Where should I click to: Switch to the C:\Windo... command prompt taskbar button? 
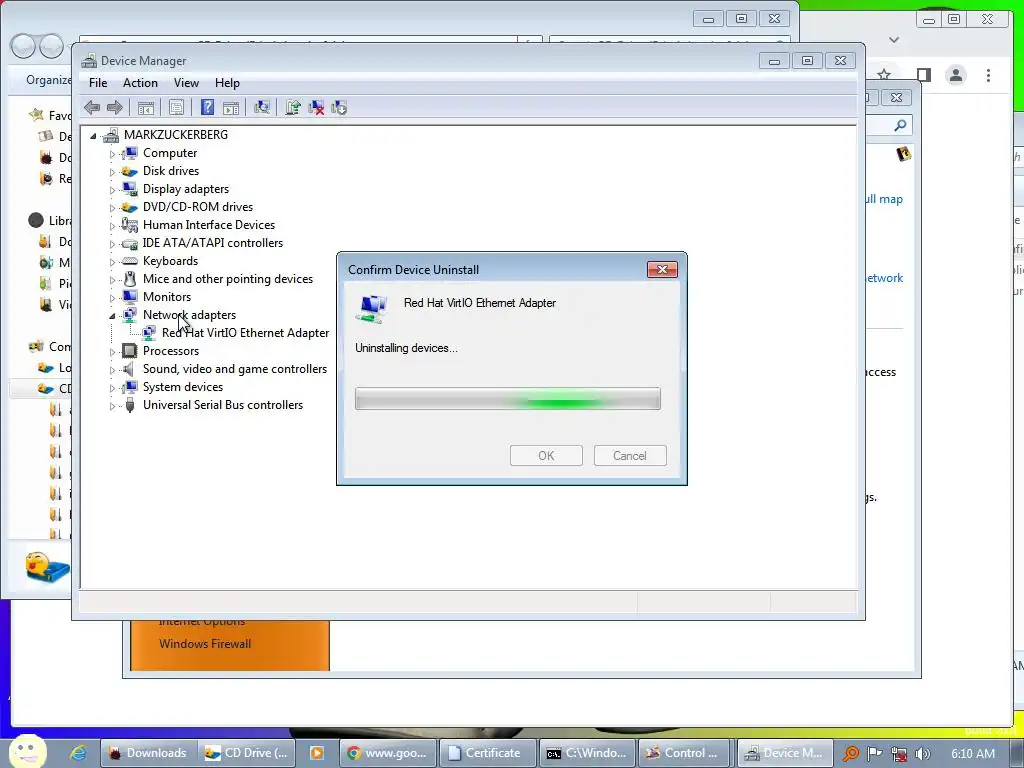click(x=587, y=753)
